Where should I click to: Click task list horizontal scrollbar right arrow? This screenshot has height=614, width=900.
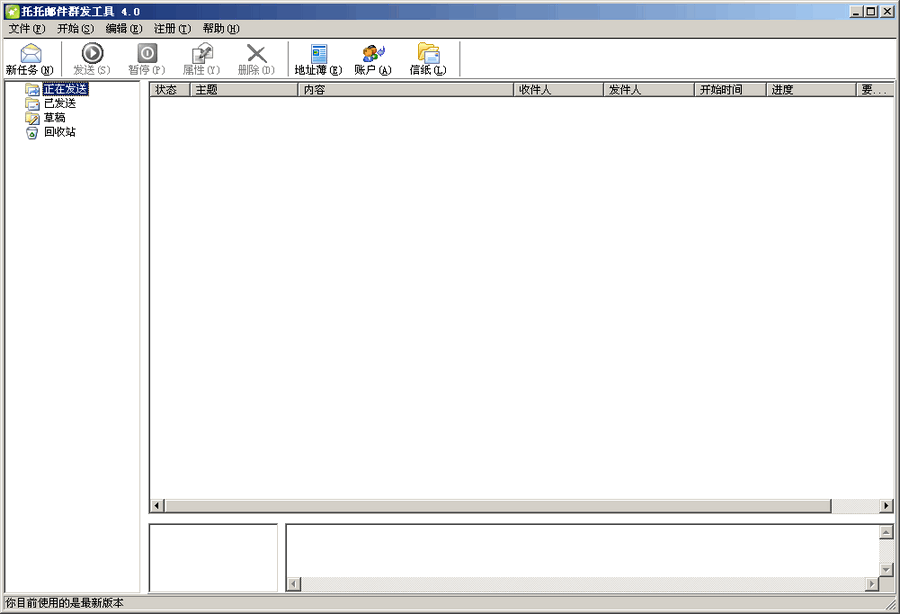tap(886, 506)
